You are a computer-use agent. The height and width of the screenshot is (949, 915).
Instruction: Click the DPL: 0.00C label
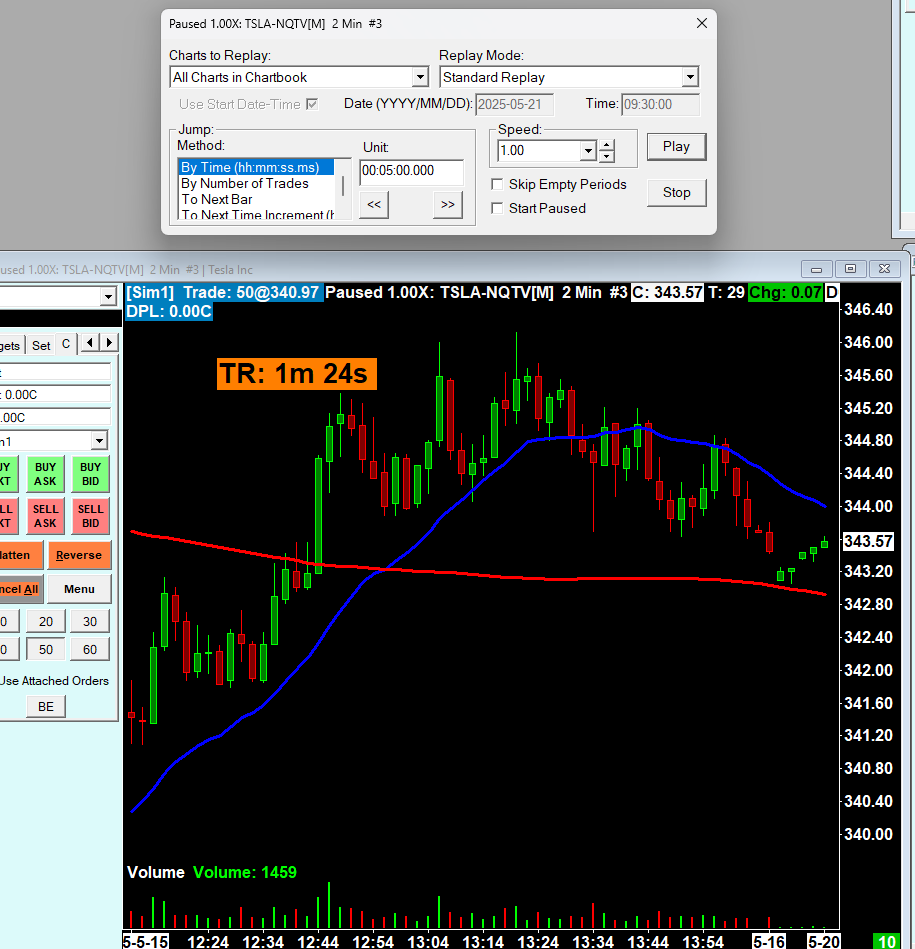tap(169, 311)
